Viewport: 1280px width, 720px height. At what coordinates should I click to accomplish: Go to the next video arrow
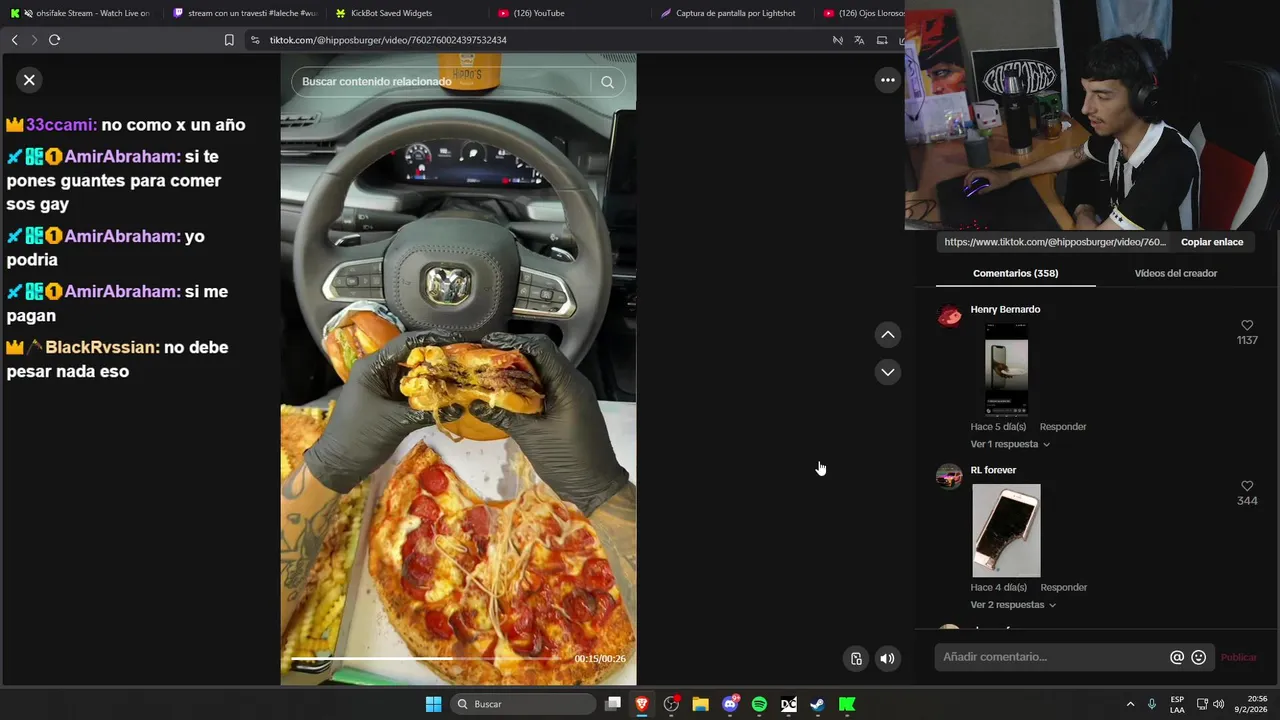887,372
